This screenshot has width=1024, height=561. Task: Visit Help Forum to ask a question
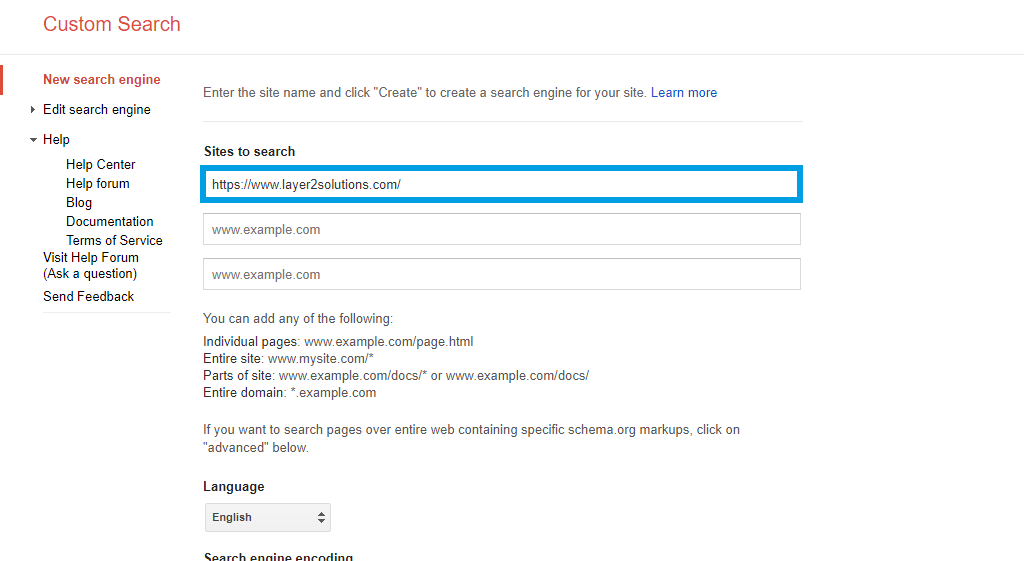coord(90,265)
